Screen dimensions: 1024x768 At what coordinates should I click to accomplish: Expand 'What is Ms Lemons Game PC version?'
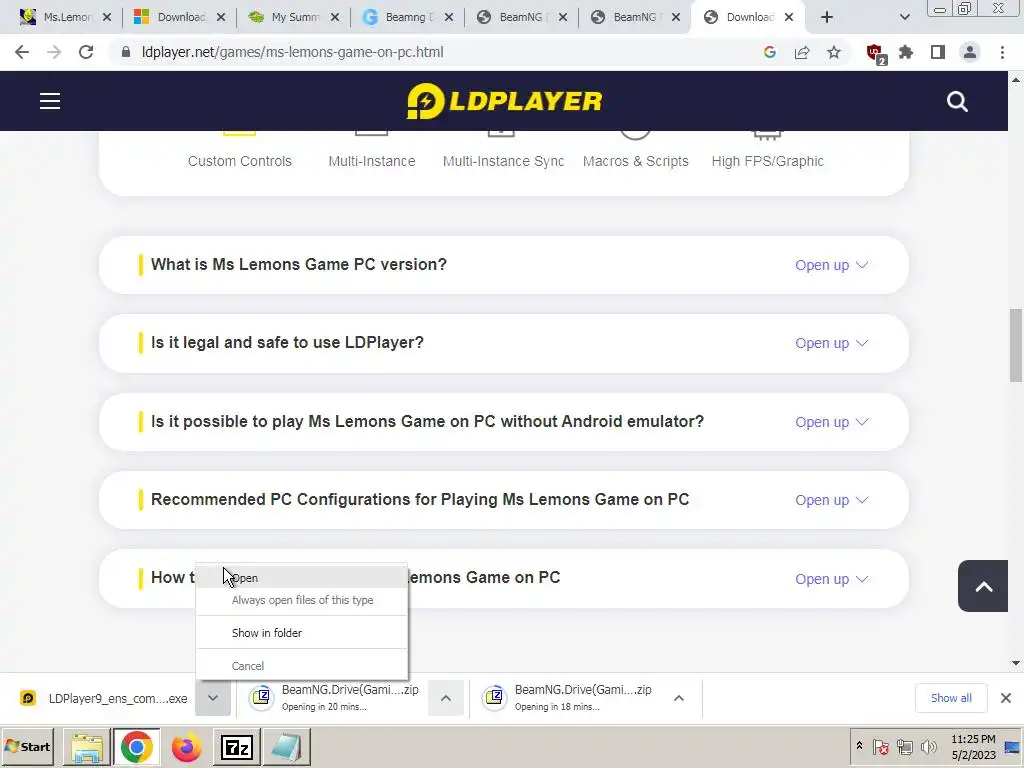(x=831, y=265)
